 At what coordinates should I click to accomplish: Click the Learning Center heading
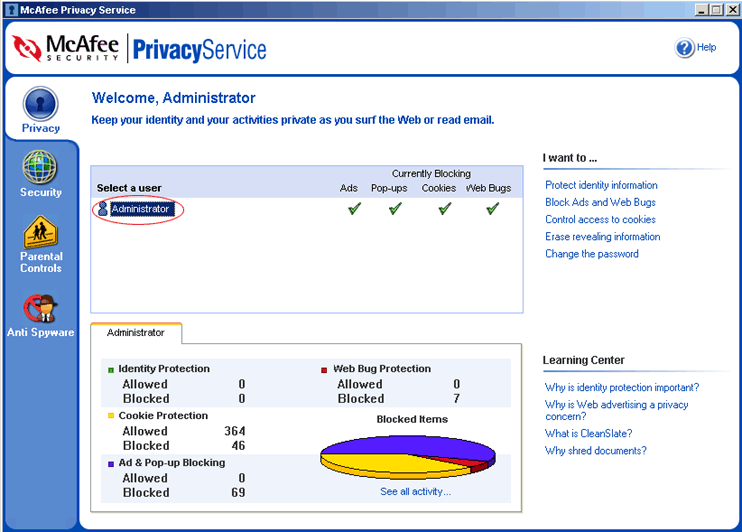[583, 360]
